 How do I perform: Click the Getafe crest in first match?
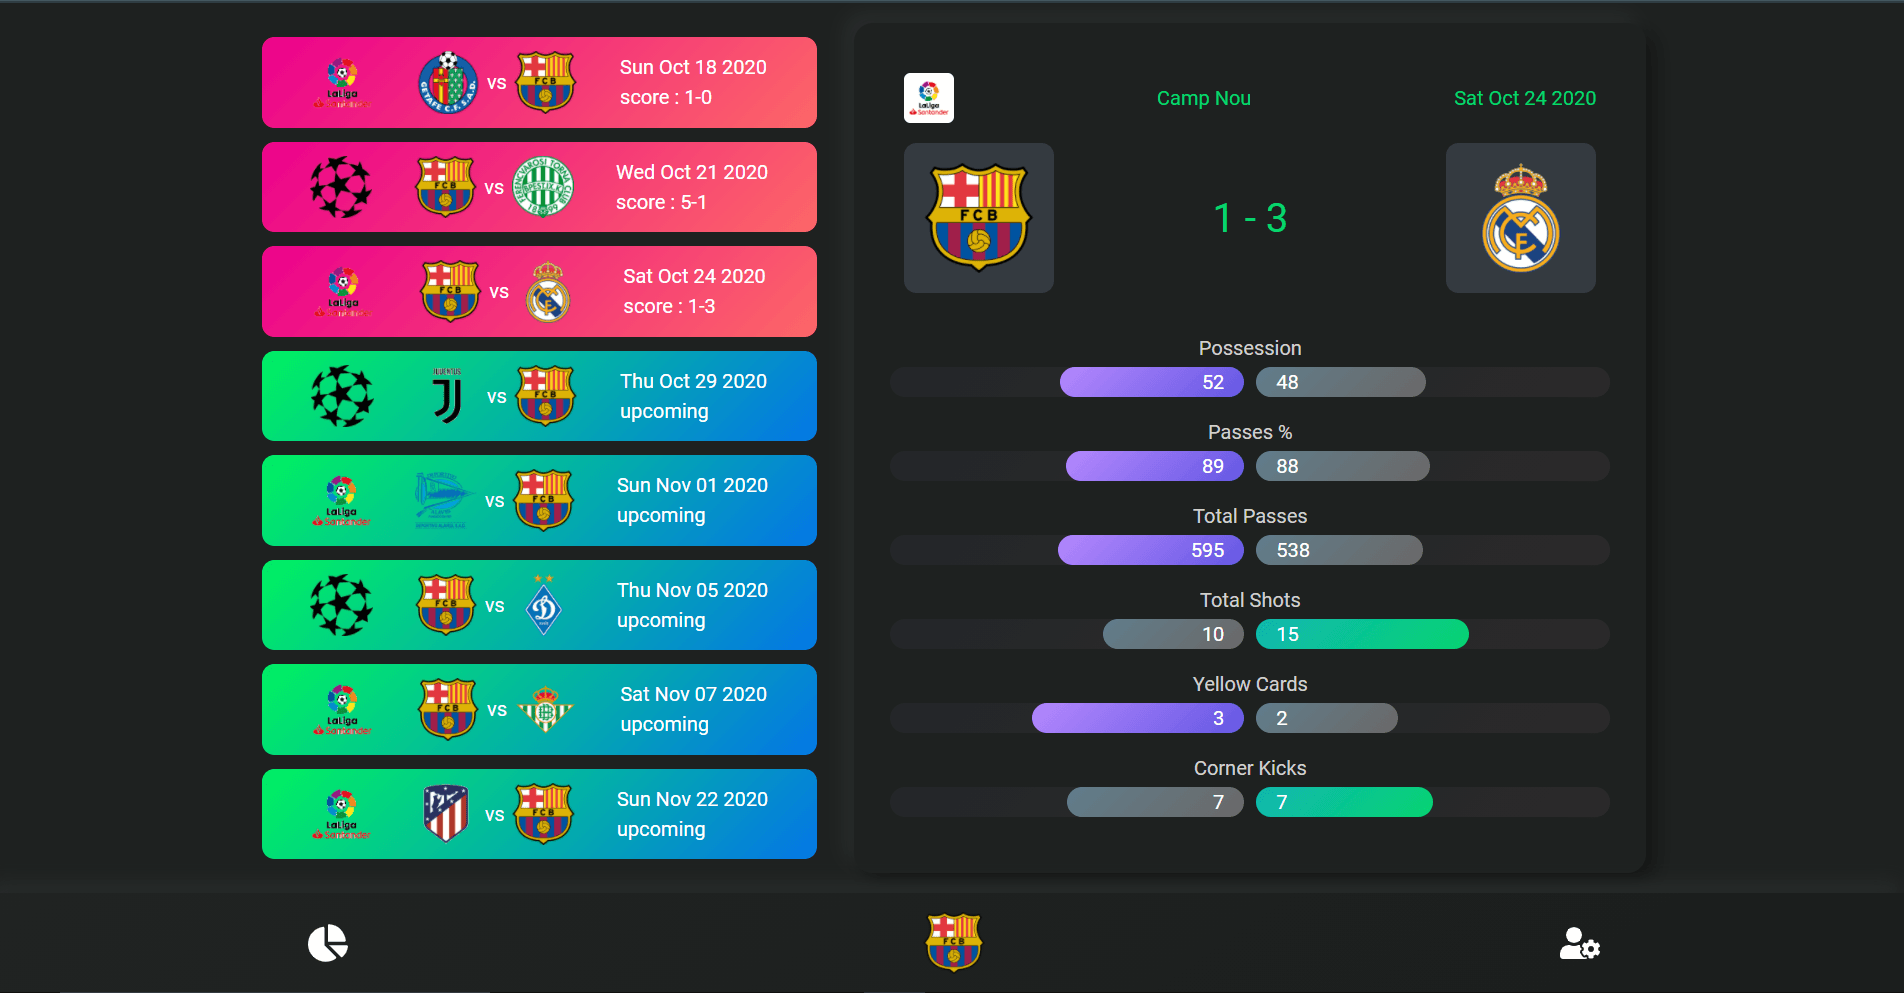447,82
